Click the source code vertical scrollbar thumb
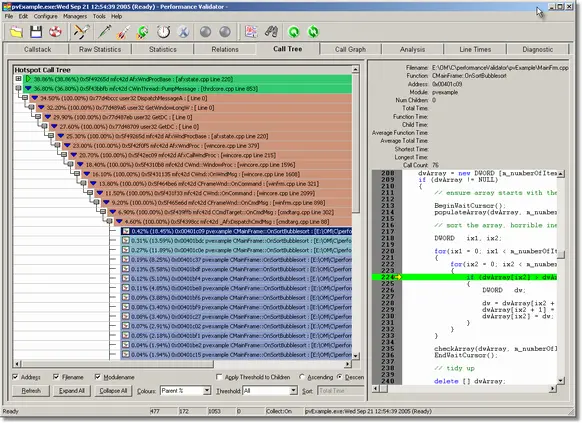Viewport: 582px width, 423px height. [561, 255]
